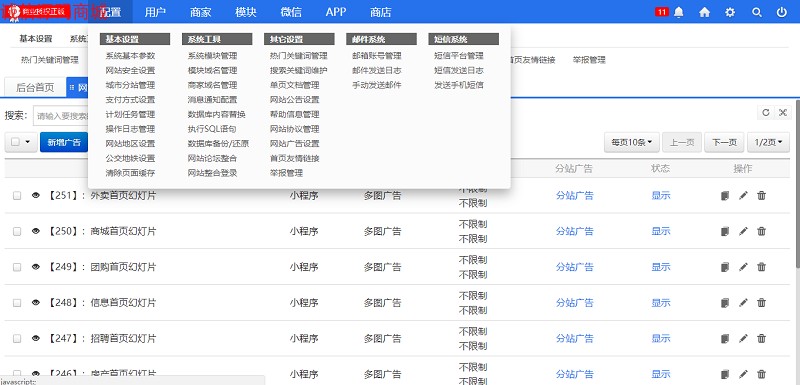Screen dimensions: 800x385
Task: Select 邮箱账号管理 menu entry
Action: [377, 56]
